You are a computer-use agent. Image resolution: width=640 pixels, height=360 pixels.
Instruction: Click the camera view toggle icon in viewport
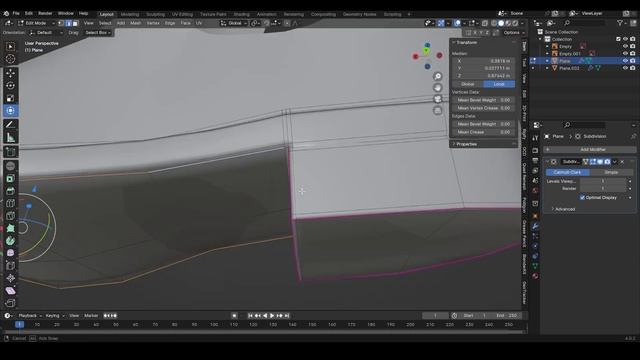pyautogui.click(x=438, y=99)
